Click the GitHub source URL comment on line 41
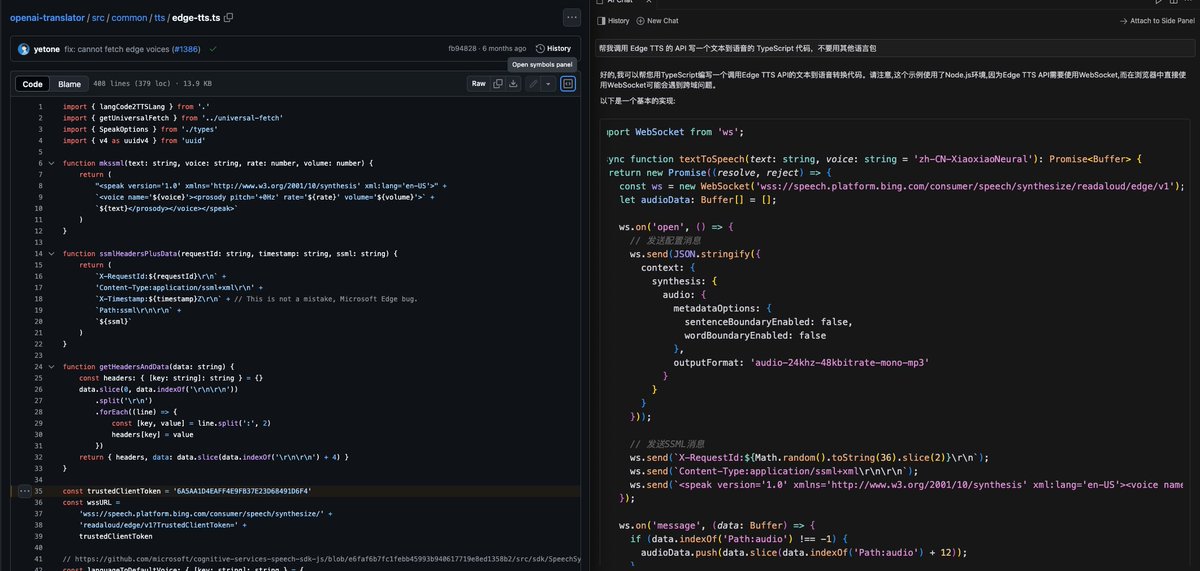The width and height of the screenshot is (1200, 571). point(321,558)
